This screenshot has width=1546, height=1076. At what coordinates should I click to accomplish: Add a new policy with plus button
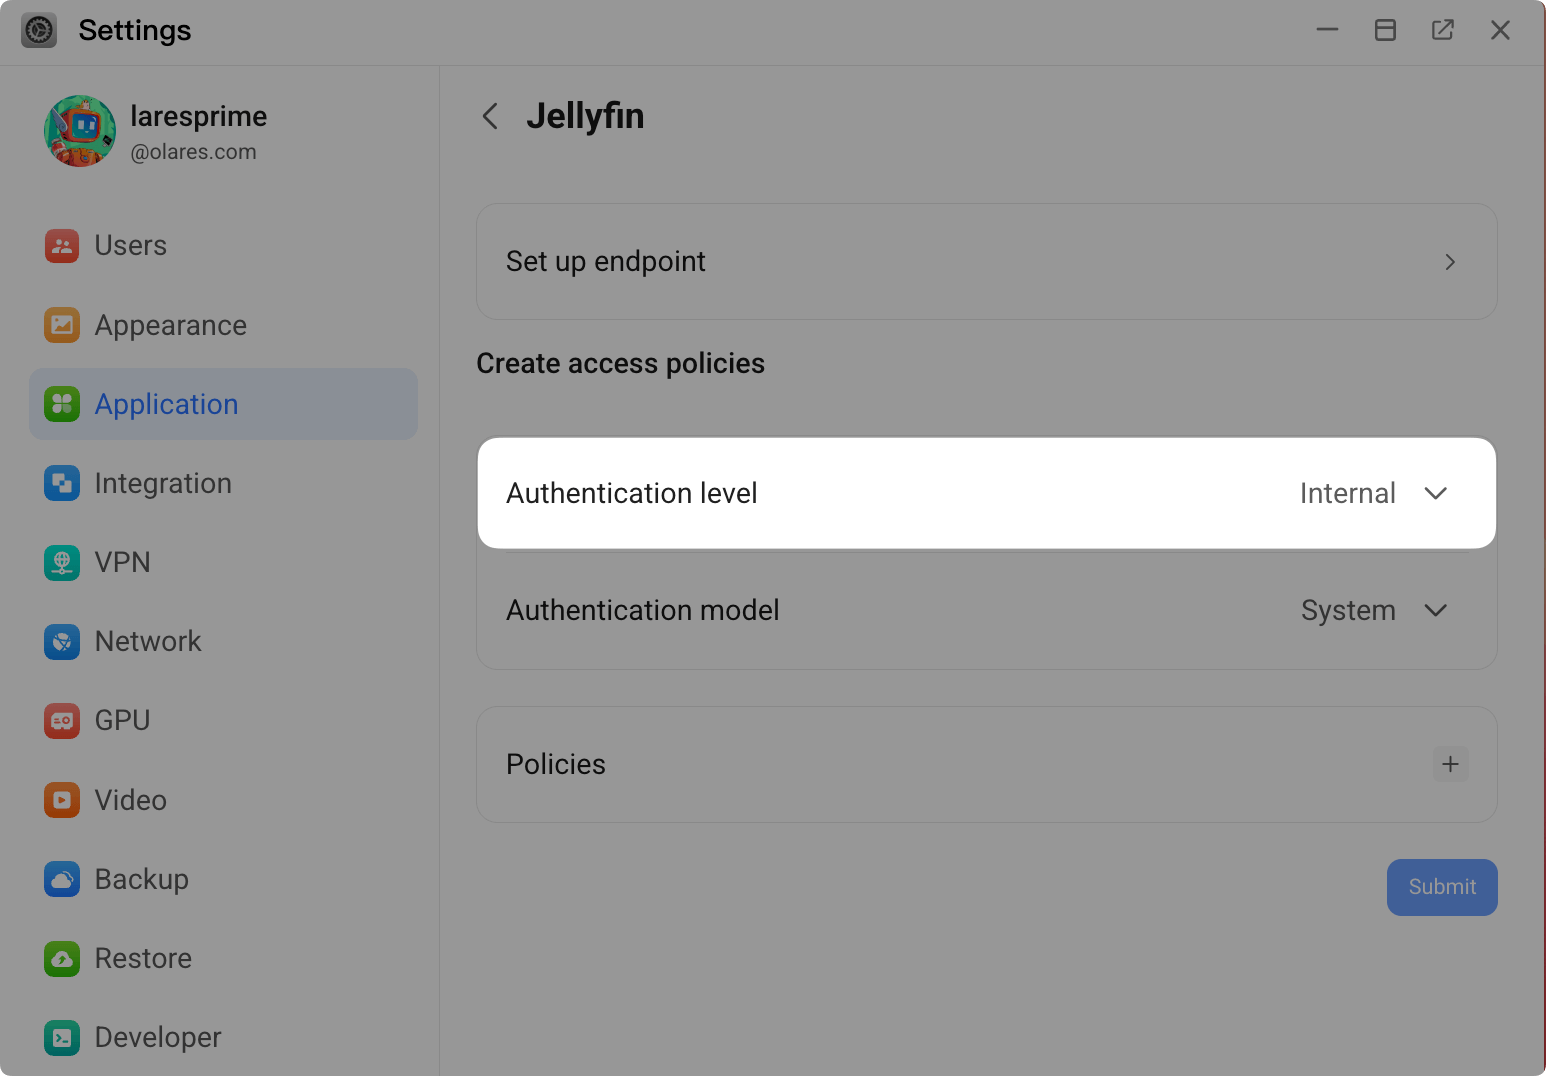pos(1450,764)
